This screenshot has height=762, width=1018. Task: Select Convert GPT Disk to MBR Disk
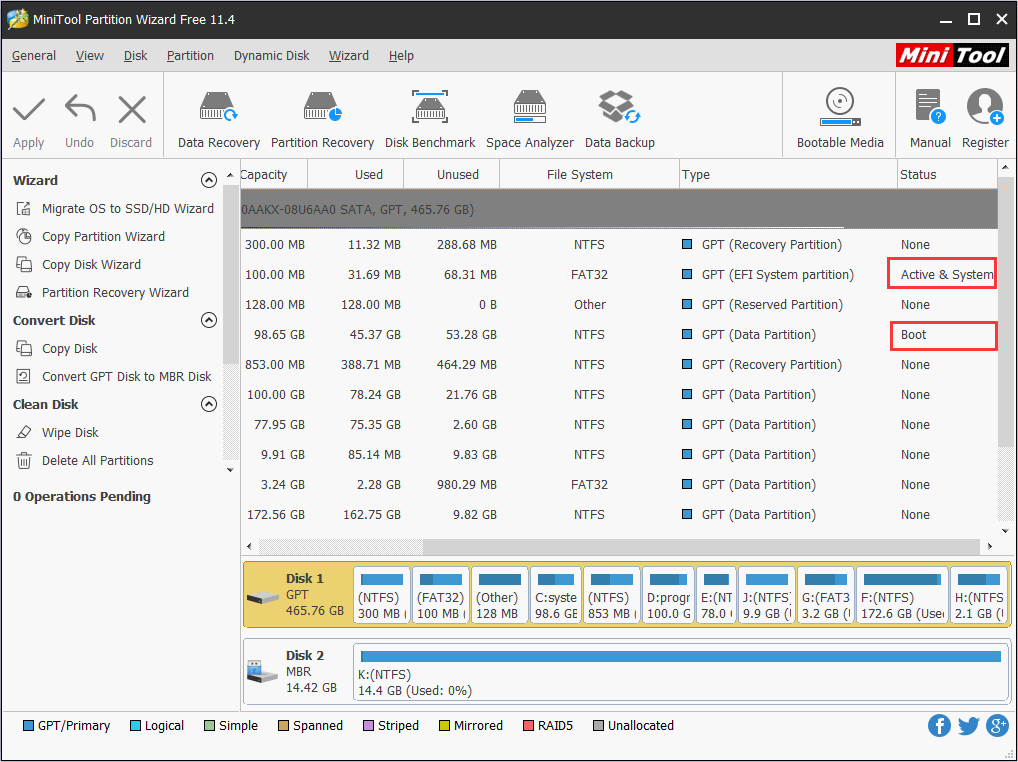click(126, 377)
